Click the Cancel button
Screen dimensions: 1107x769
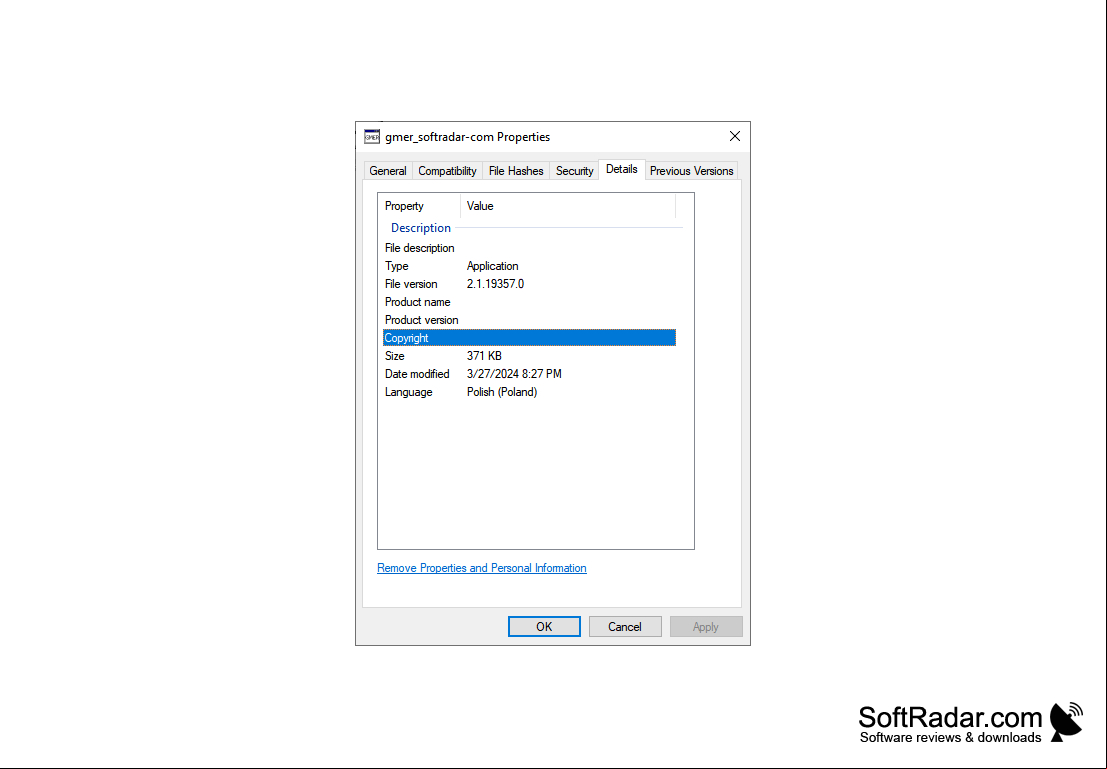(625, 626)
